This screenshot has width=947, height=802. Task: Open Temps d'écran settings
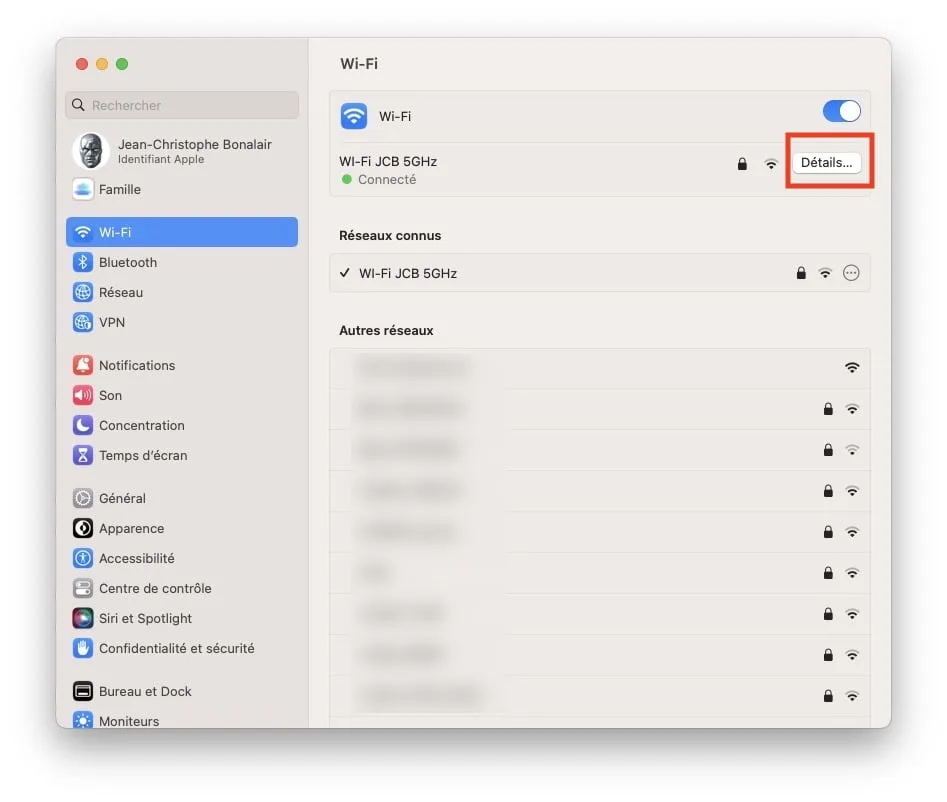click(182, 455)
